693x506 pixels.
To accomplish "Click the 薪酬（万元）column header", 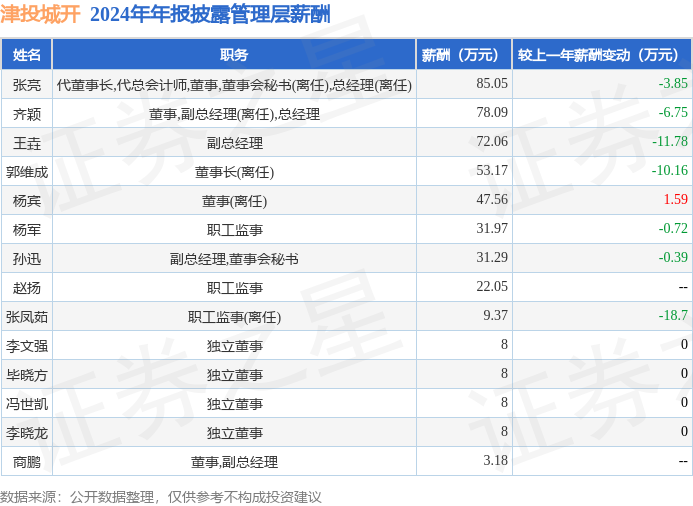I will point(464,55).
